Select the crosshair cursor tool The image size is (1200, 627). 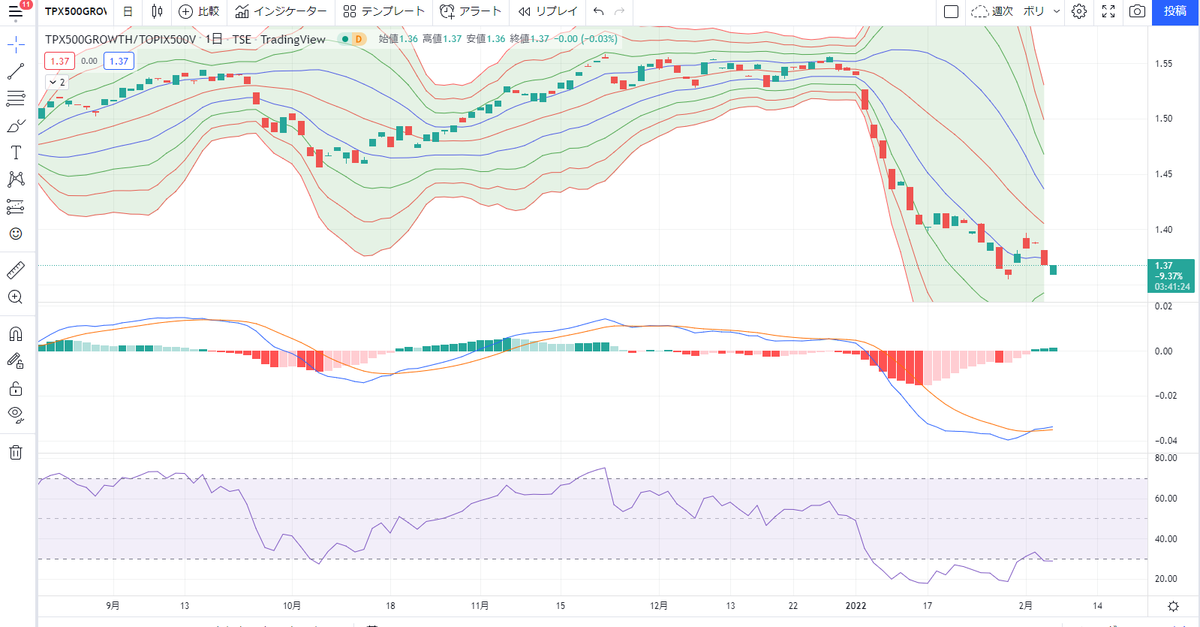[15, 45]
